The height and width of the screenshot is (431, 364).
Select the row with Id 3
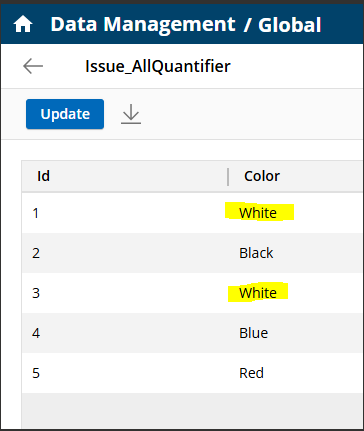[193, 293]
